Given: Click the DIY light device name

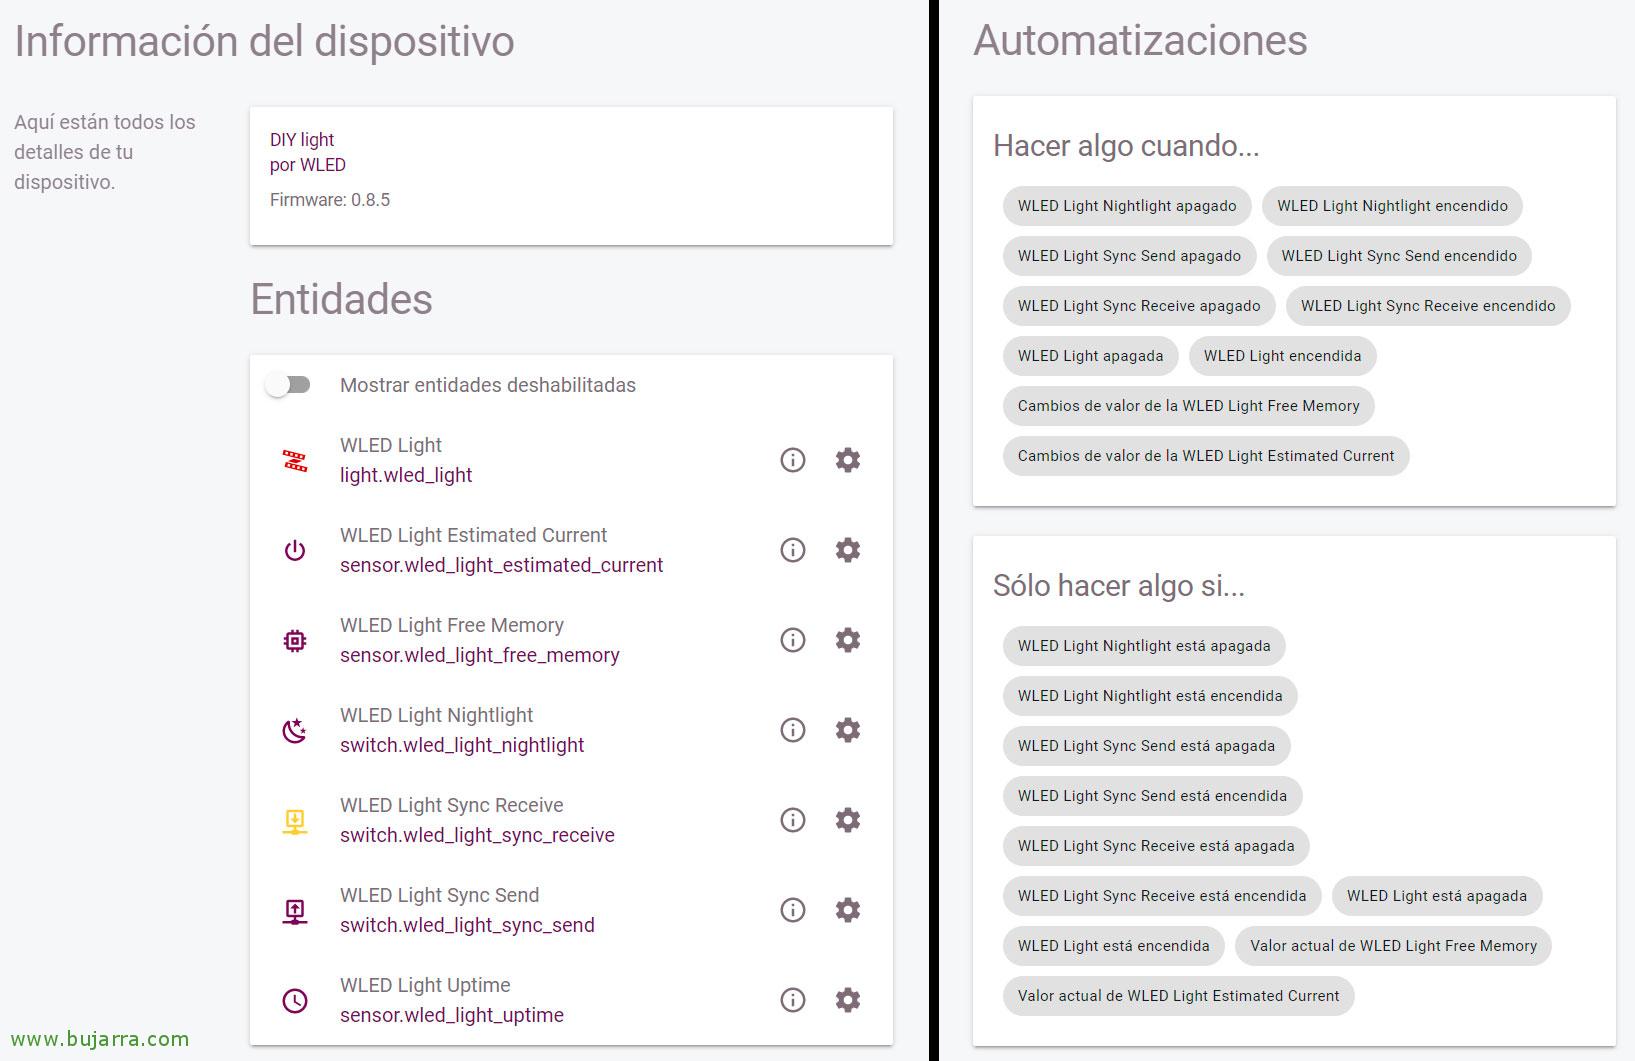Looking at the screenshot, I should (x=302, y=140).
